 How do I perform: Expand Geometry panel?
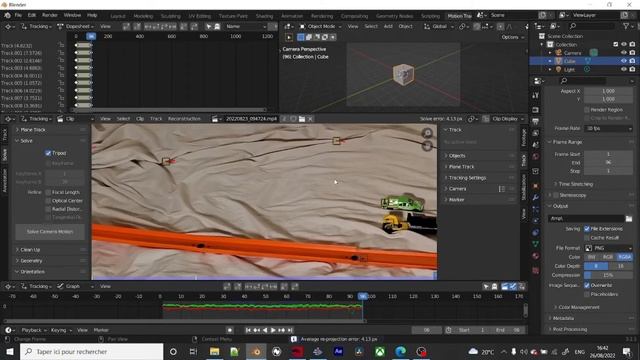(x=31, y=260)
